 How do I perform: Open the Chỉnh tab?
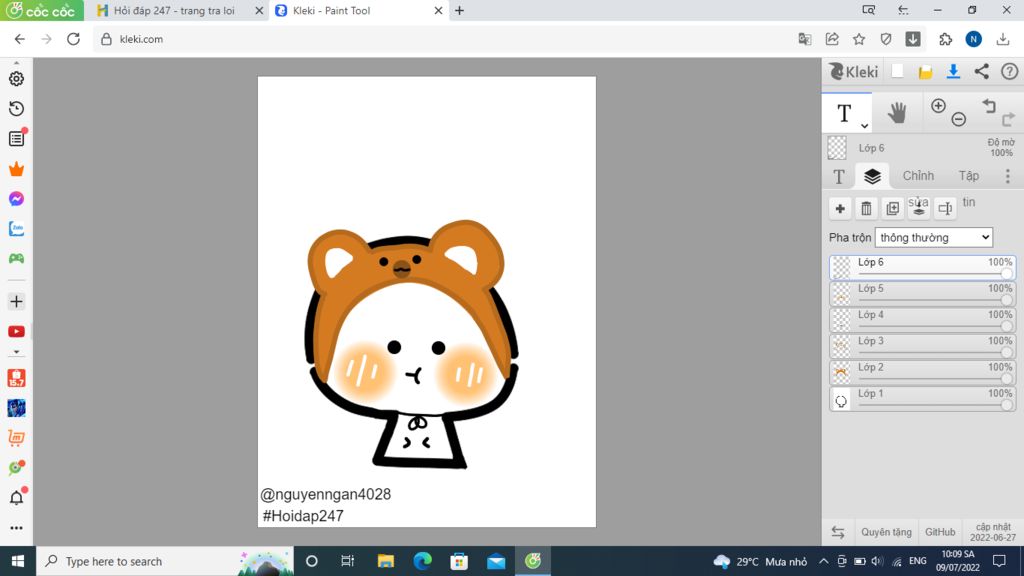coord(918,176)
